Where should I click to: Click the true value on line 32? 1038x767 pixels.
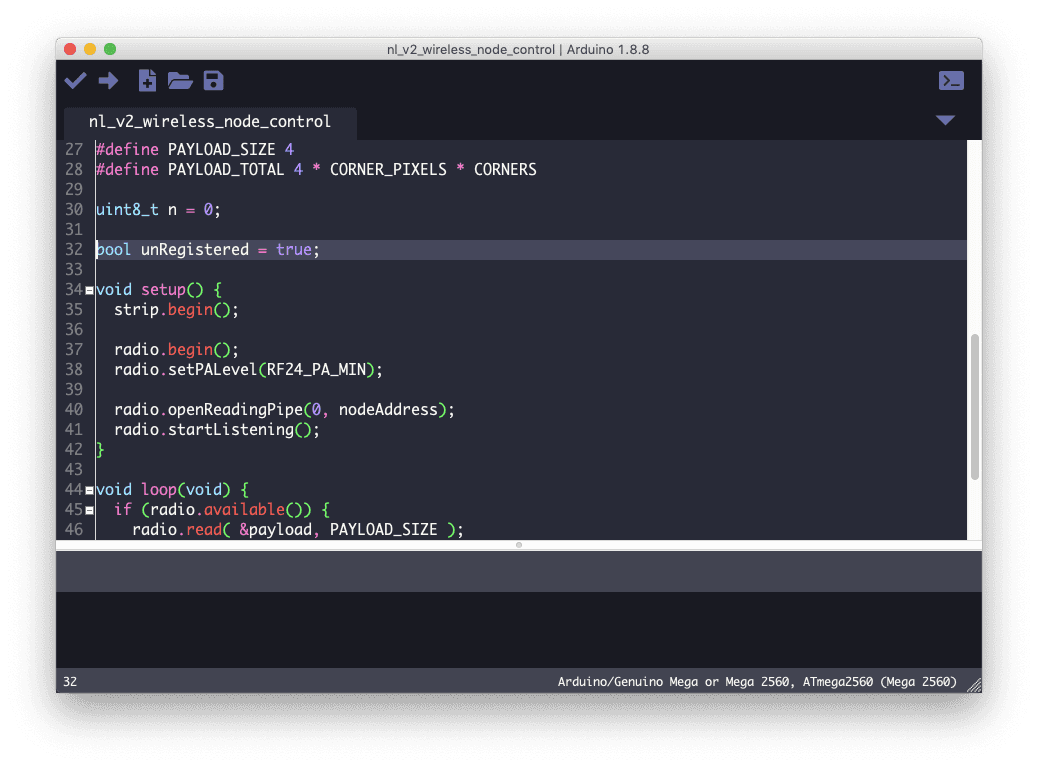[293, 249]
